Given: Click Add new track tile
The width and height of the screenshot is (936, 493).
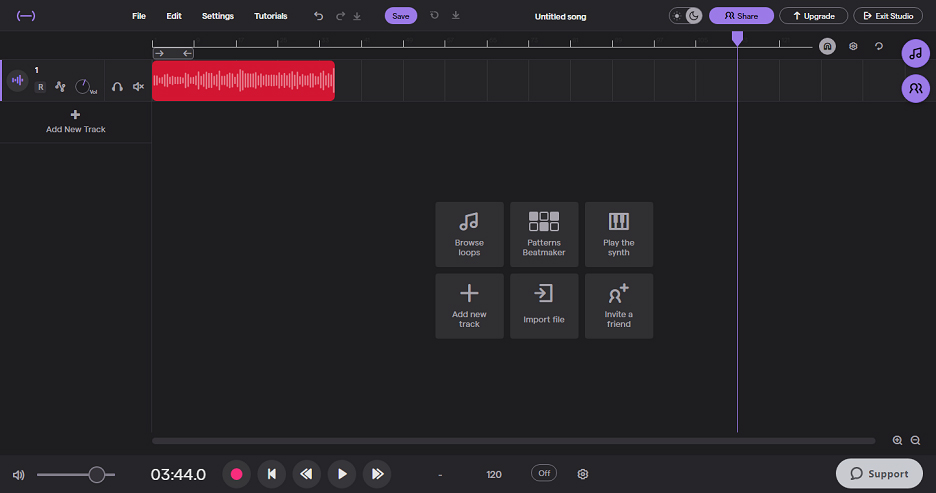Looking at the screenshot, I should (x=469, y=306).
